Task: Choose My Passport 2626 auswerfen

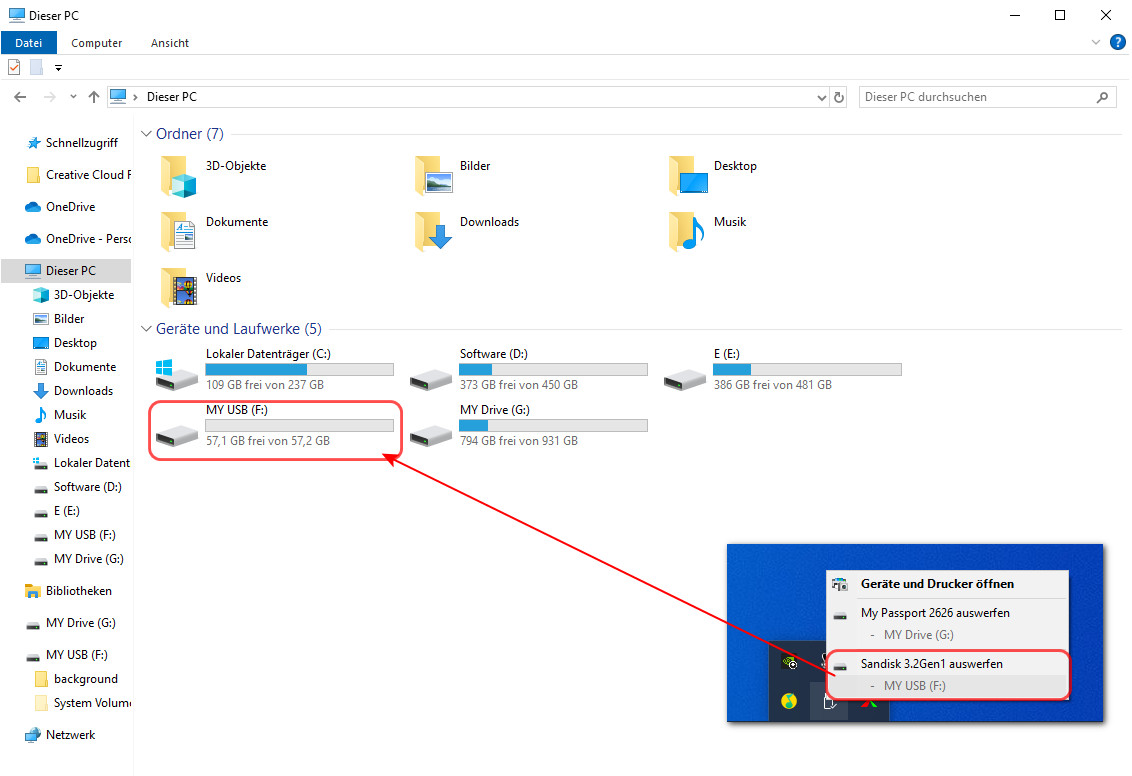Action: (x=947, y=613)
